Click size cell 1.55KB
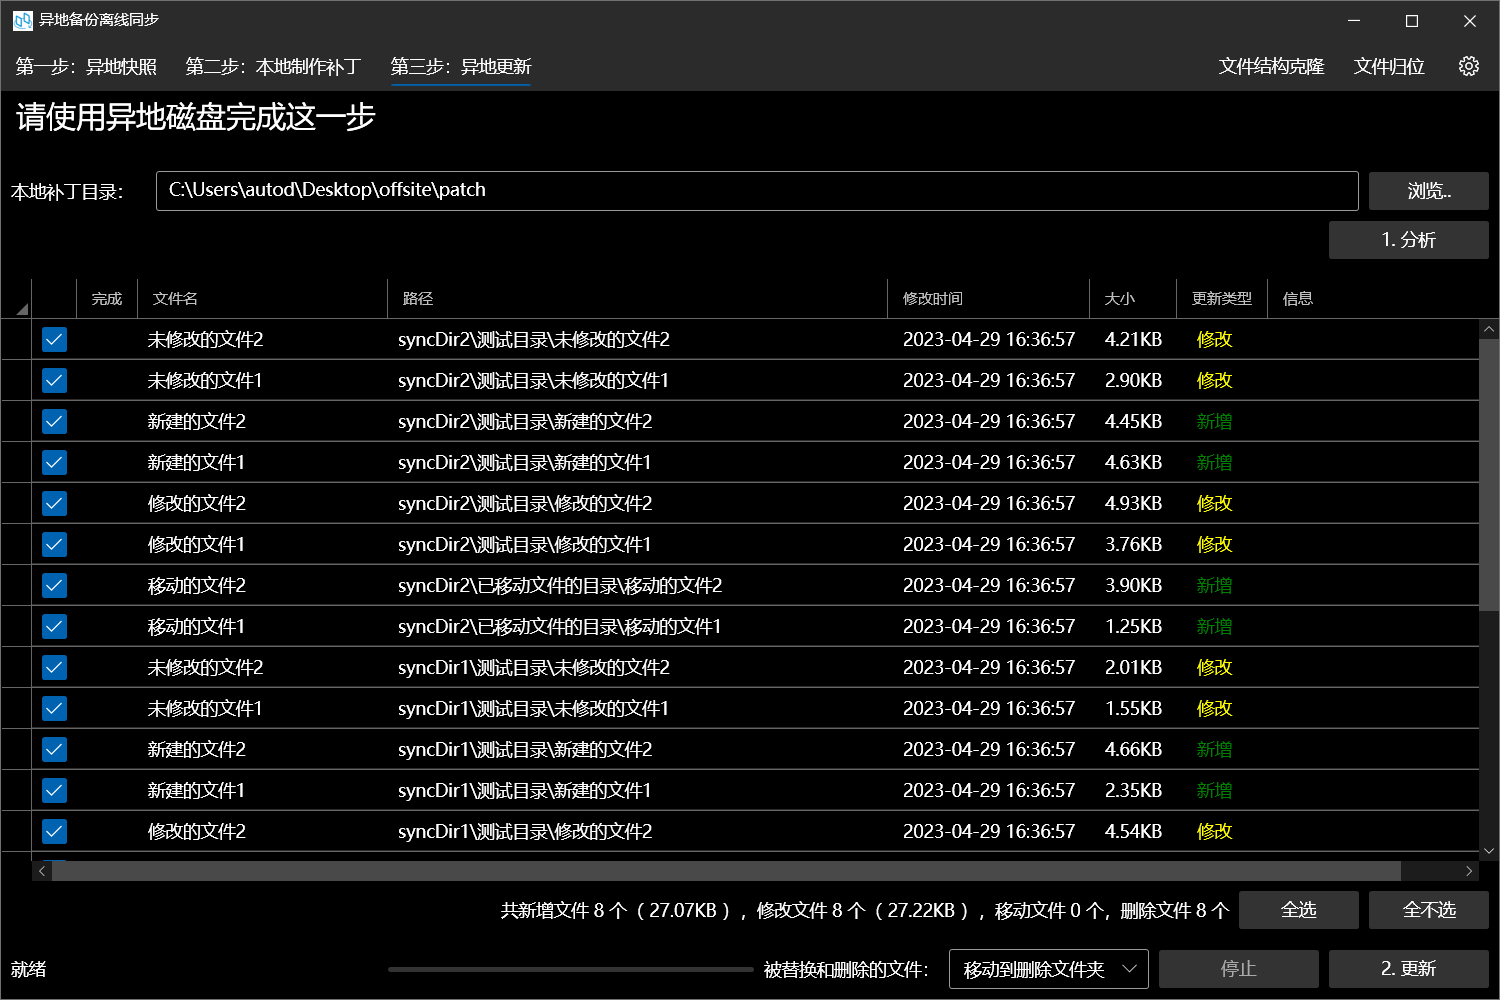The height and width of the screenshot is (1000, 1500). click(1133, 709)
